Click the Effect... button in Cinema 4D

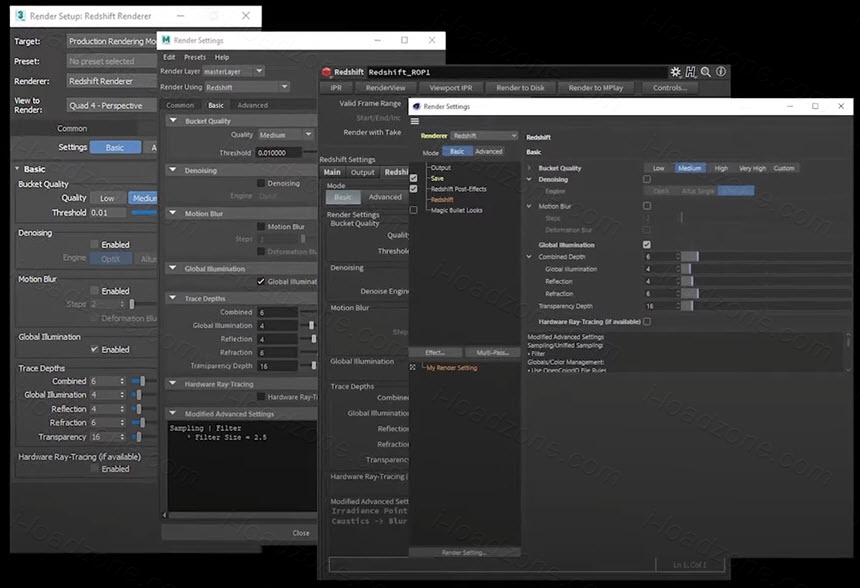(x=435, y=353)
